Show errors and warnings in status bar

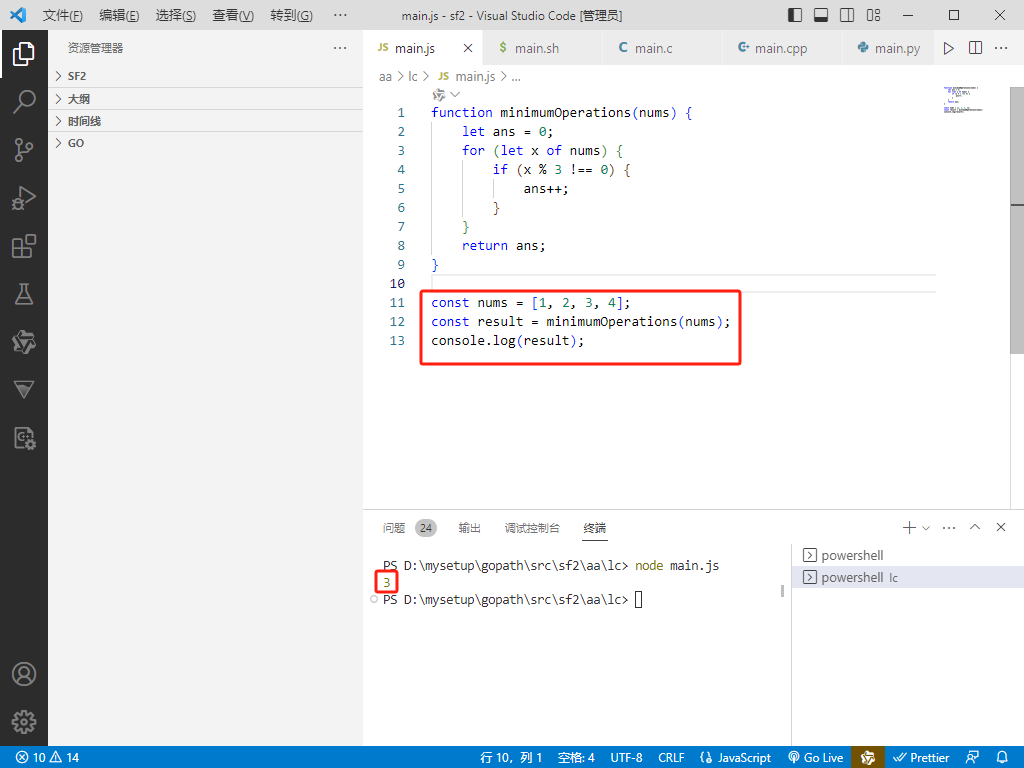coord(47,757)
